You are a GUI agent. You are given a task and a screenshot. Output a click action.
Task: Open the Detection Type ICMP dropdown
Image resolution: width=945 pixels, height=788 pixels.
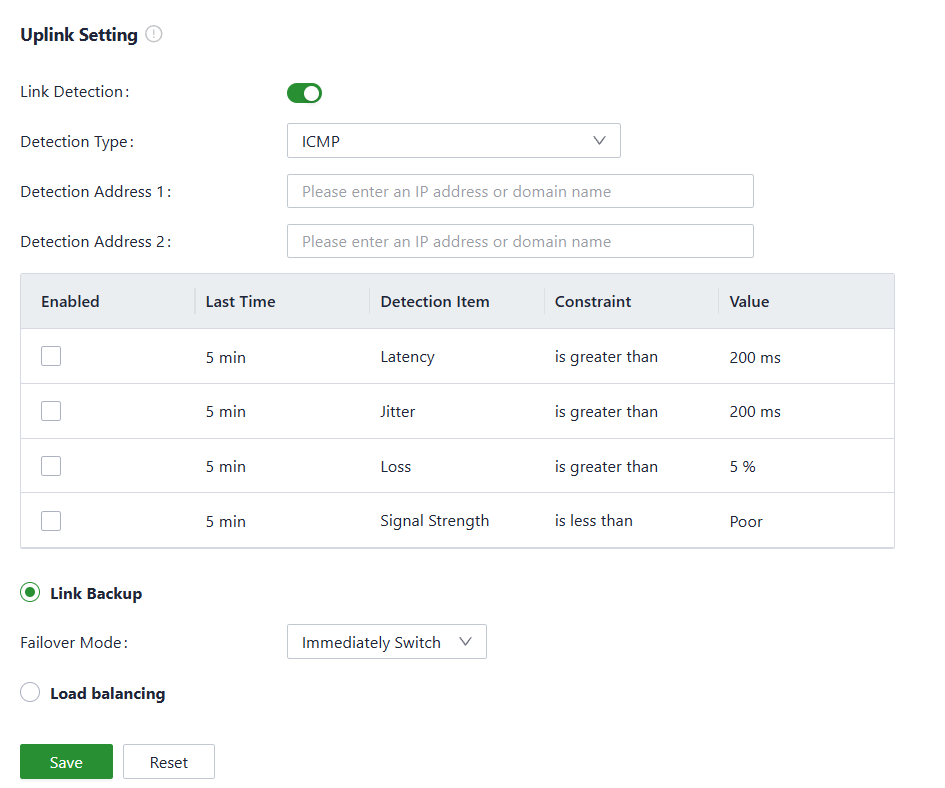(453, 141)
